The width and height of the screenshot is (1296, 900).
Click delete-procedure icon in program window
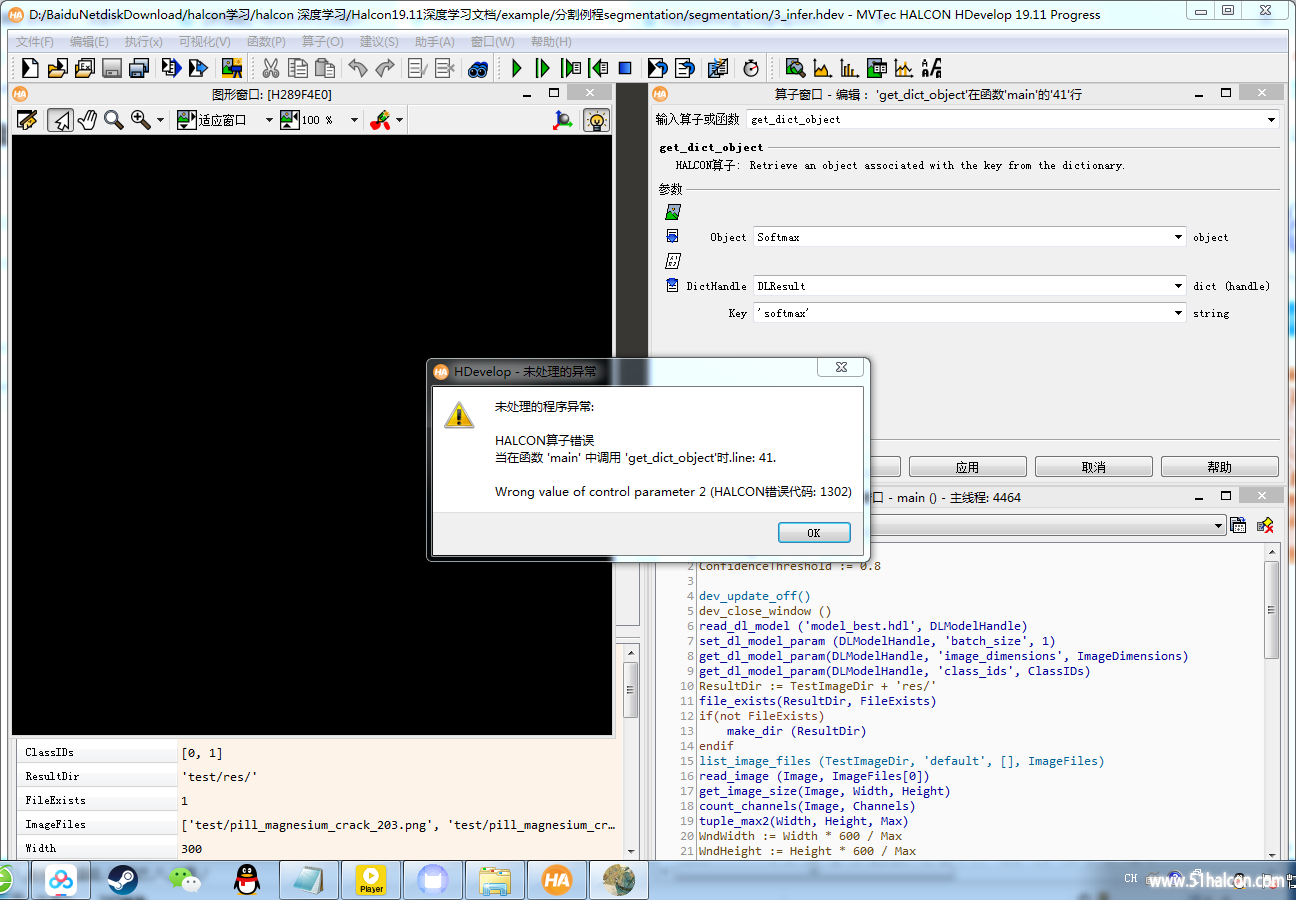pos(1265,525)
